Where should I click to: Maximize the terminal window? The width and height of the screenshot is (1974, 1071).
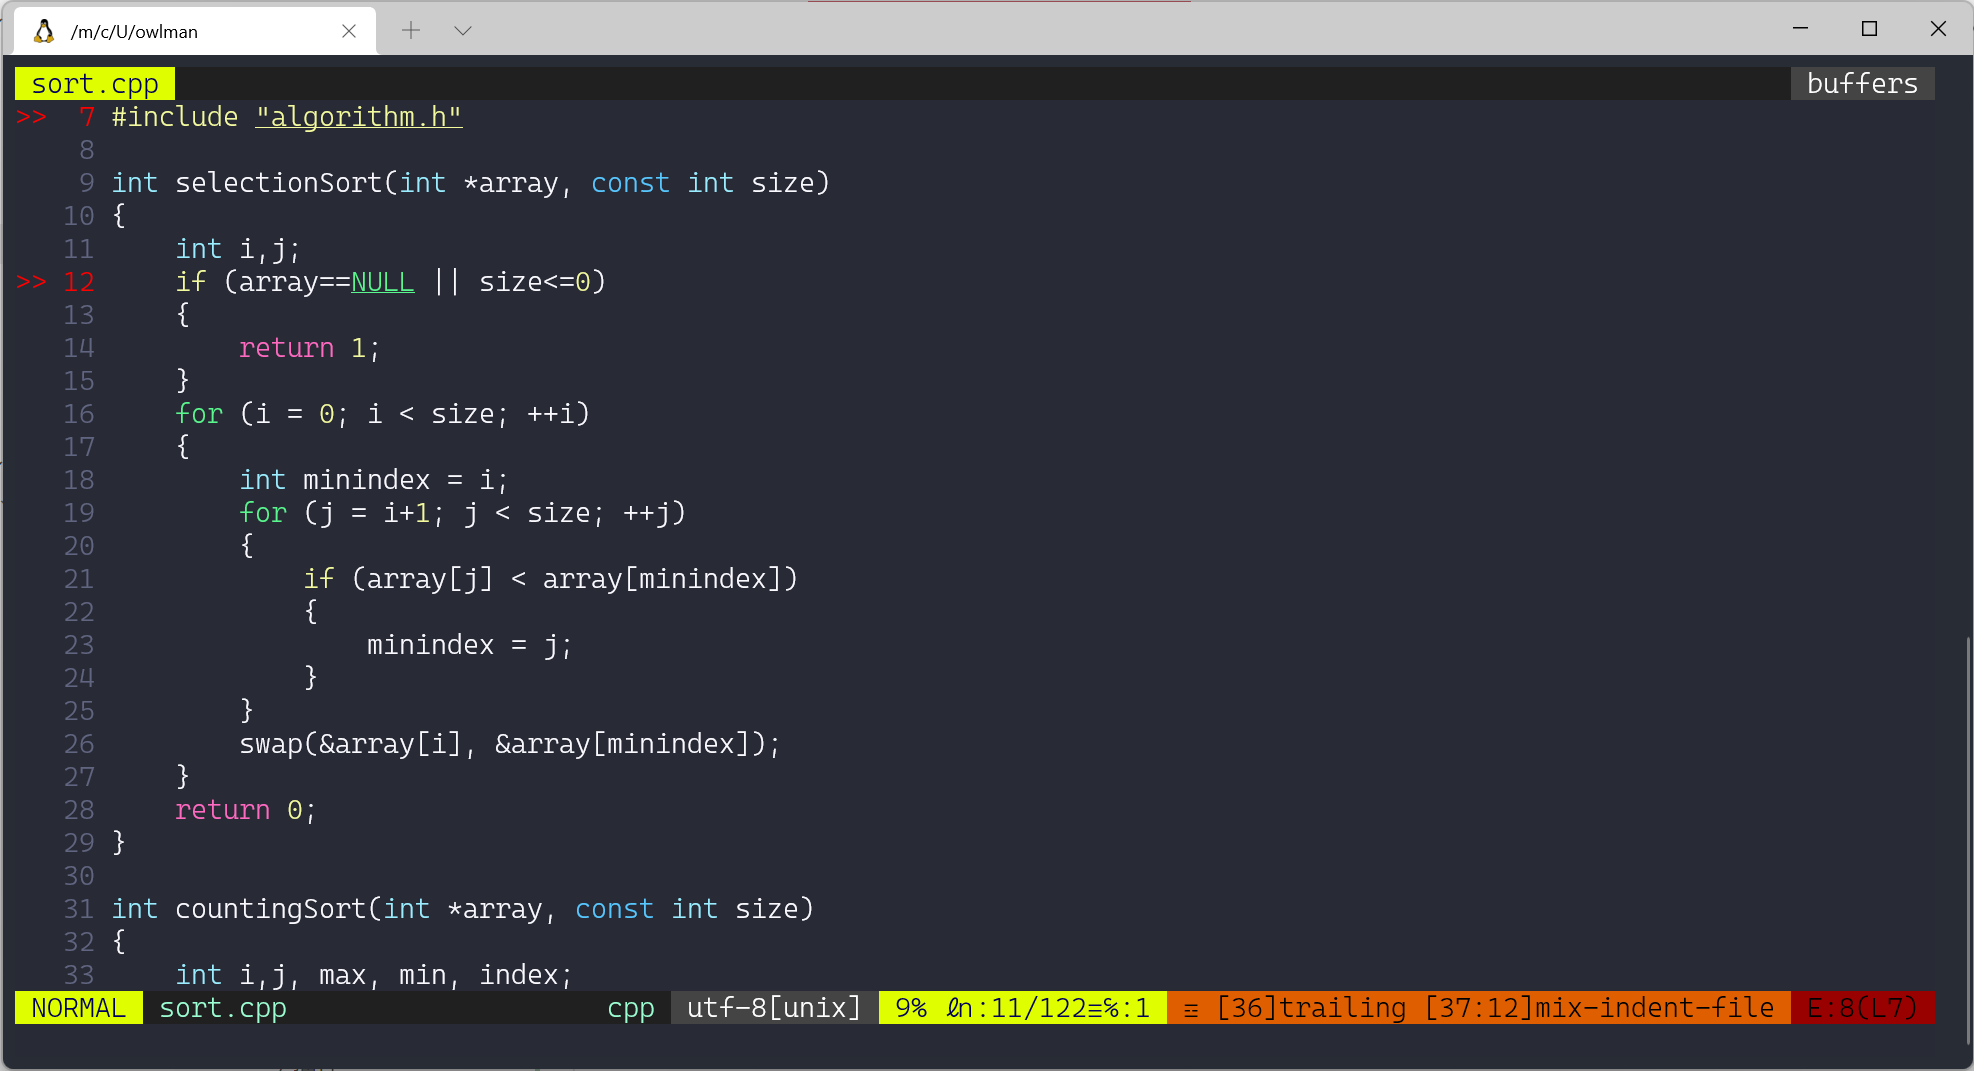pyautogui.click(x=1869, y=29)
